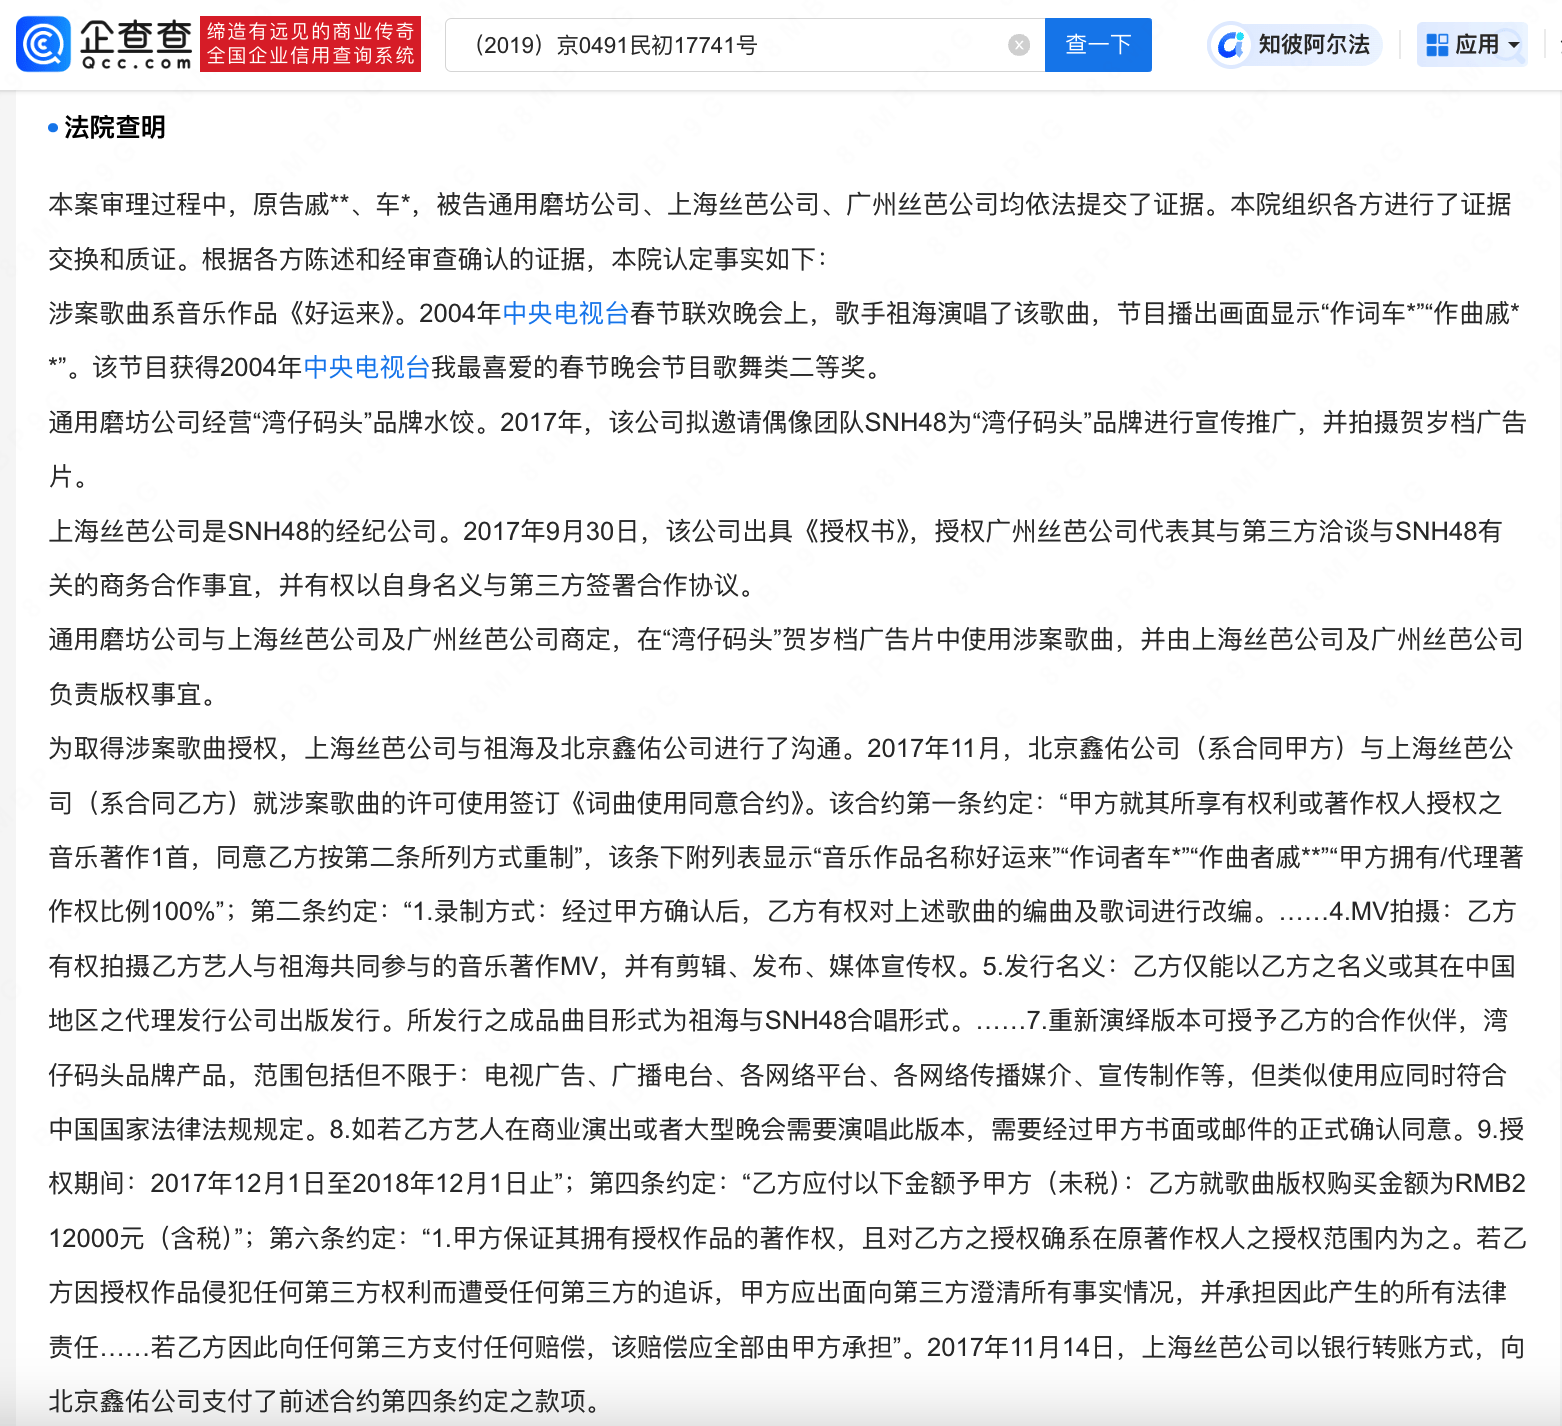Expand the 应用 dropdown menu

coord(1514,45)
